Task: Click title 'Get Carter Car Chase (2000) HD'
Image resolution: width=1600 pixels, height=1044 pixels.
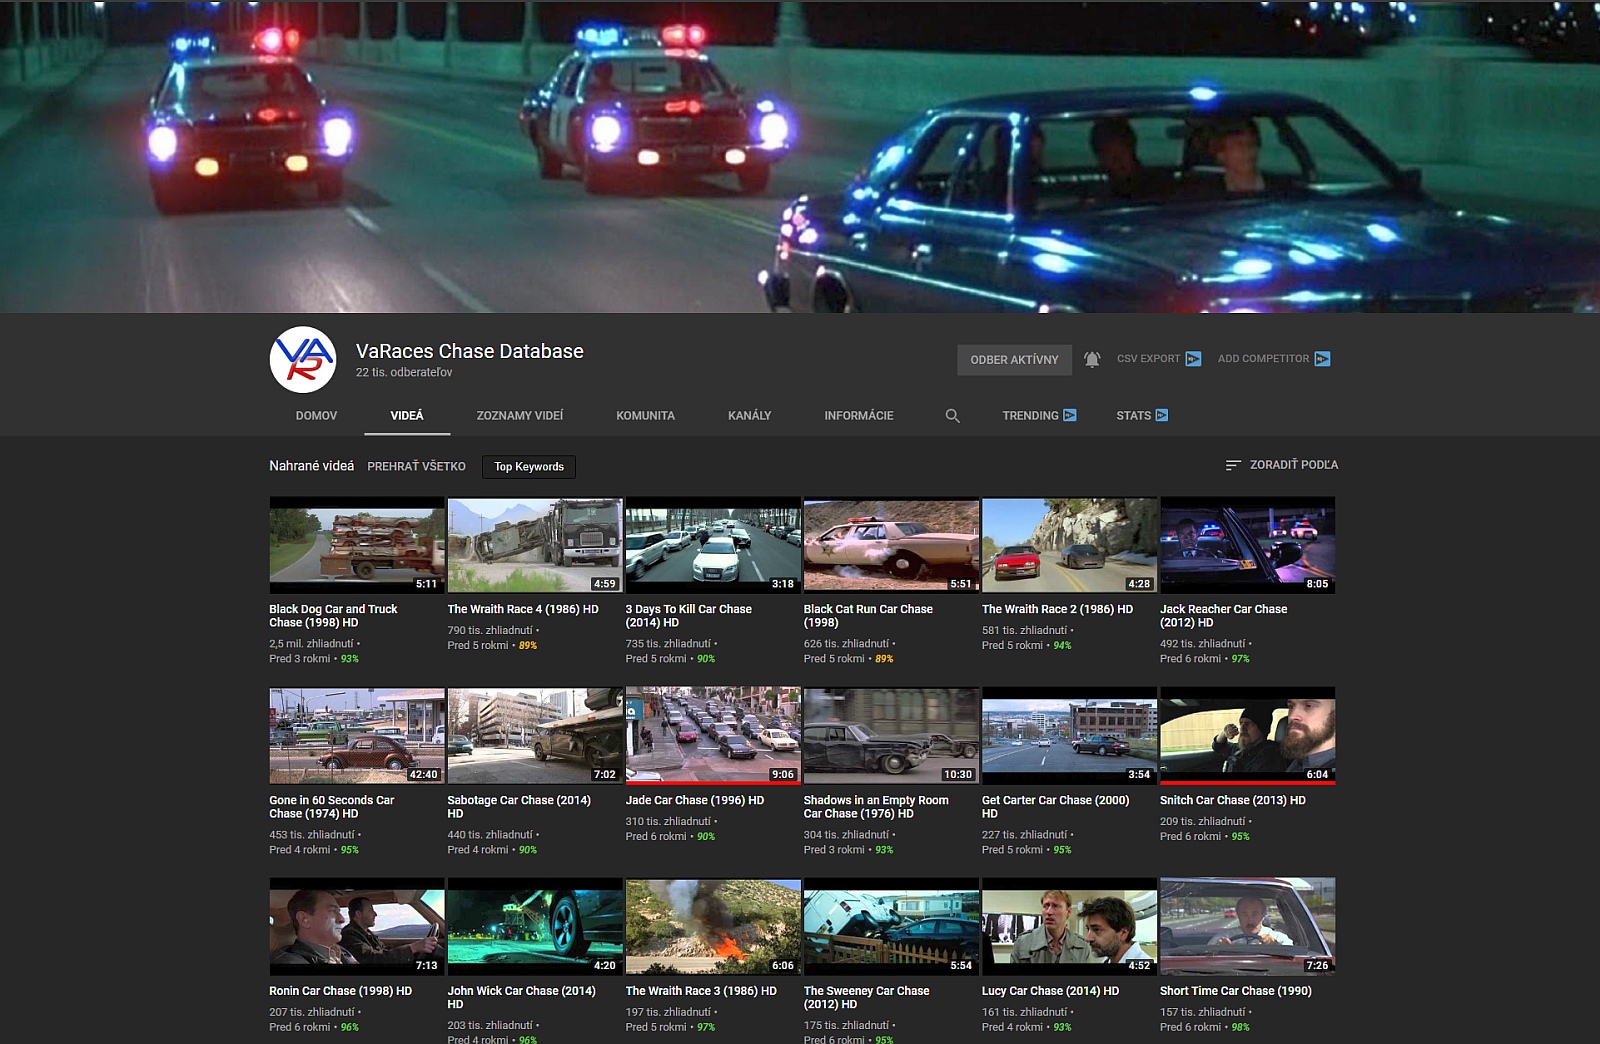Action: pyautogui.click(x=1055, y=807)
